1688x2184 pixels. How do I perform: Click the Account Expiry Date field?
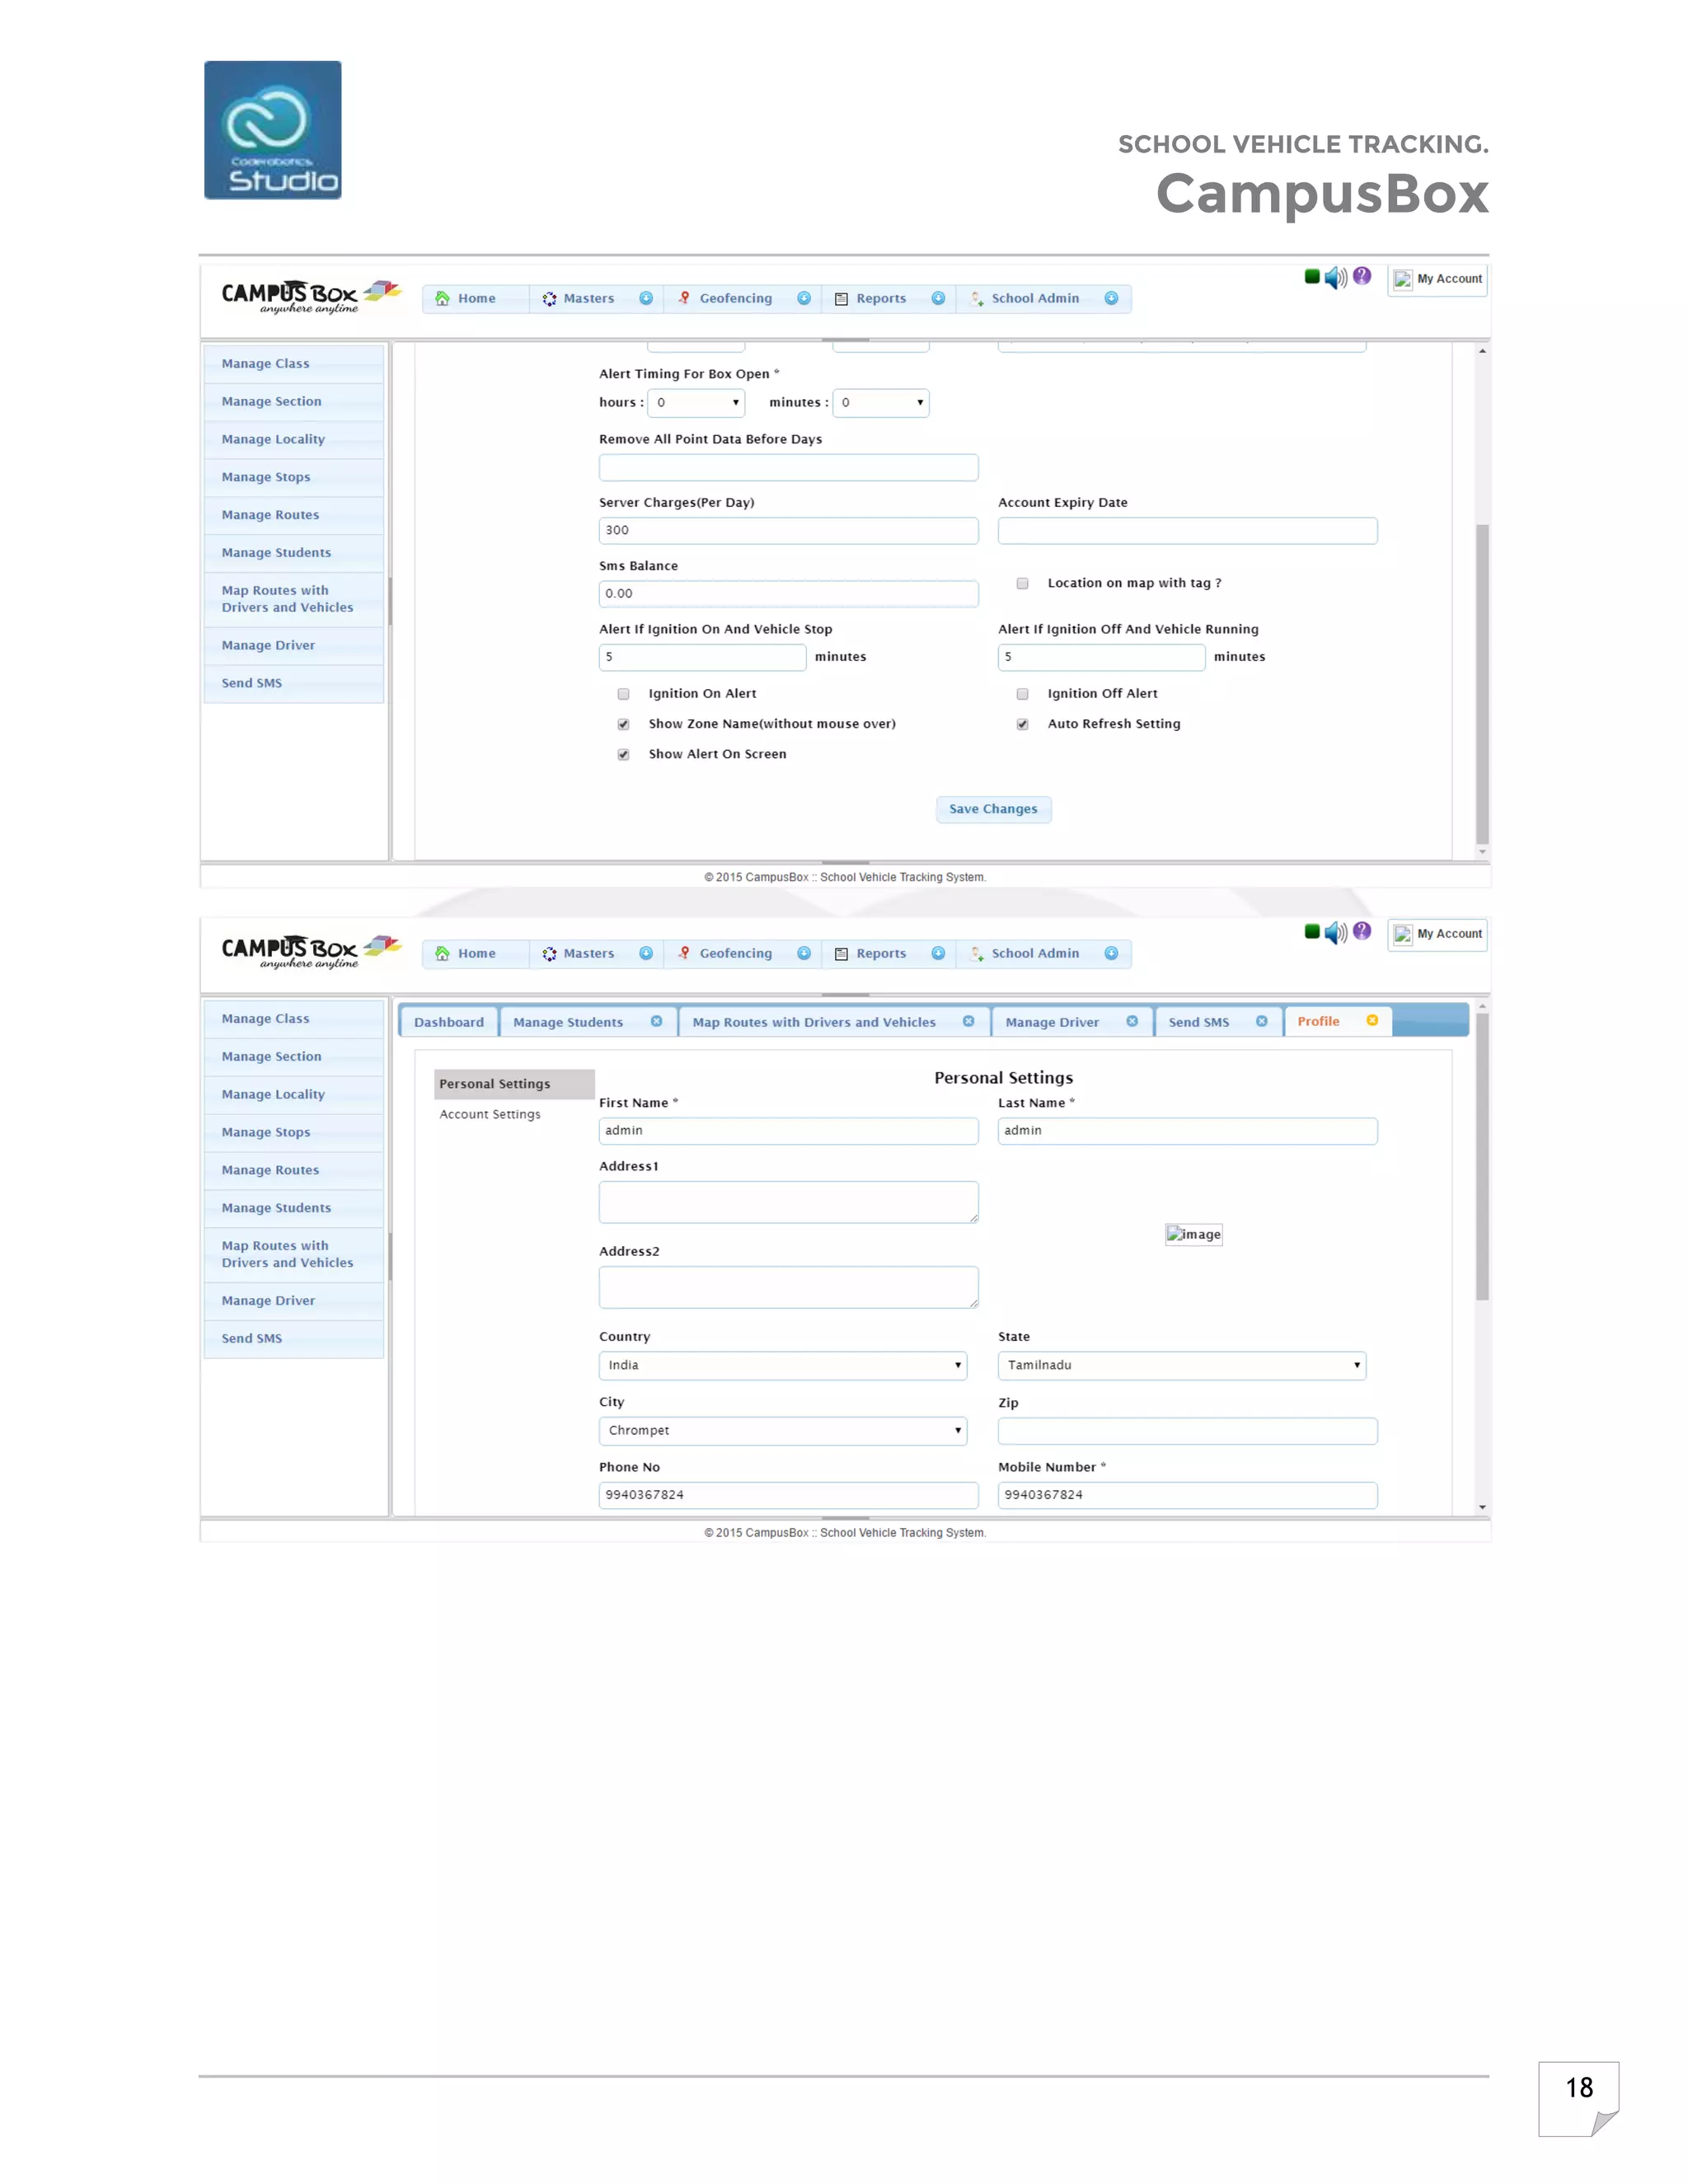point(1187,530)
